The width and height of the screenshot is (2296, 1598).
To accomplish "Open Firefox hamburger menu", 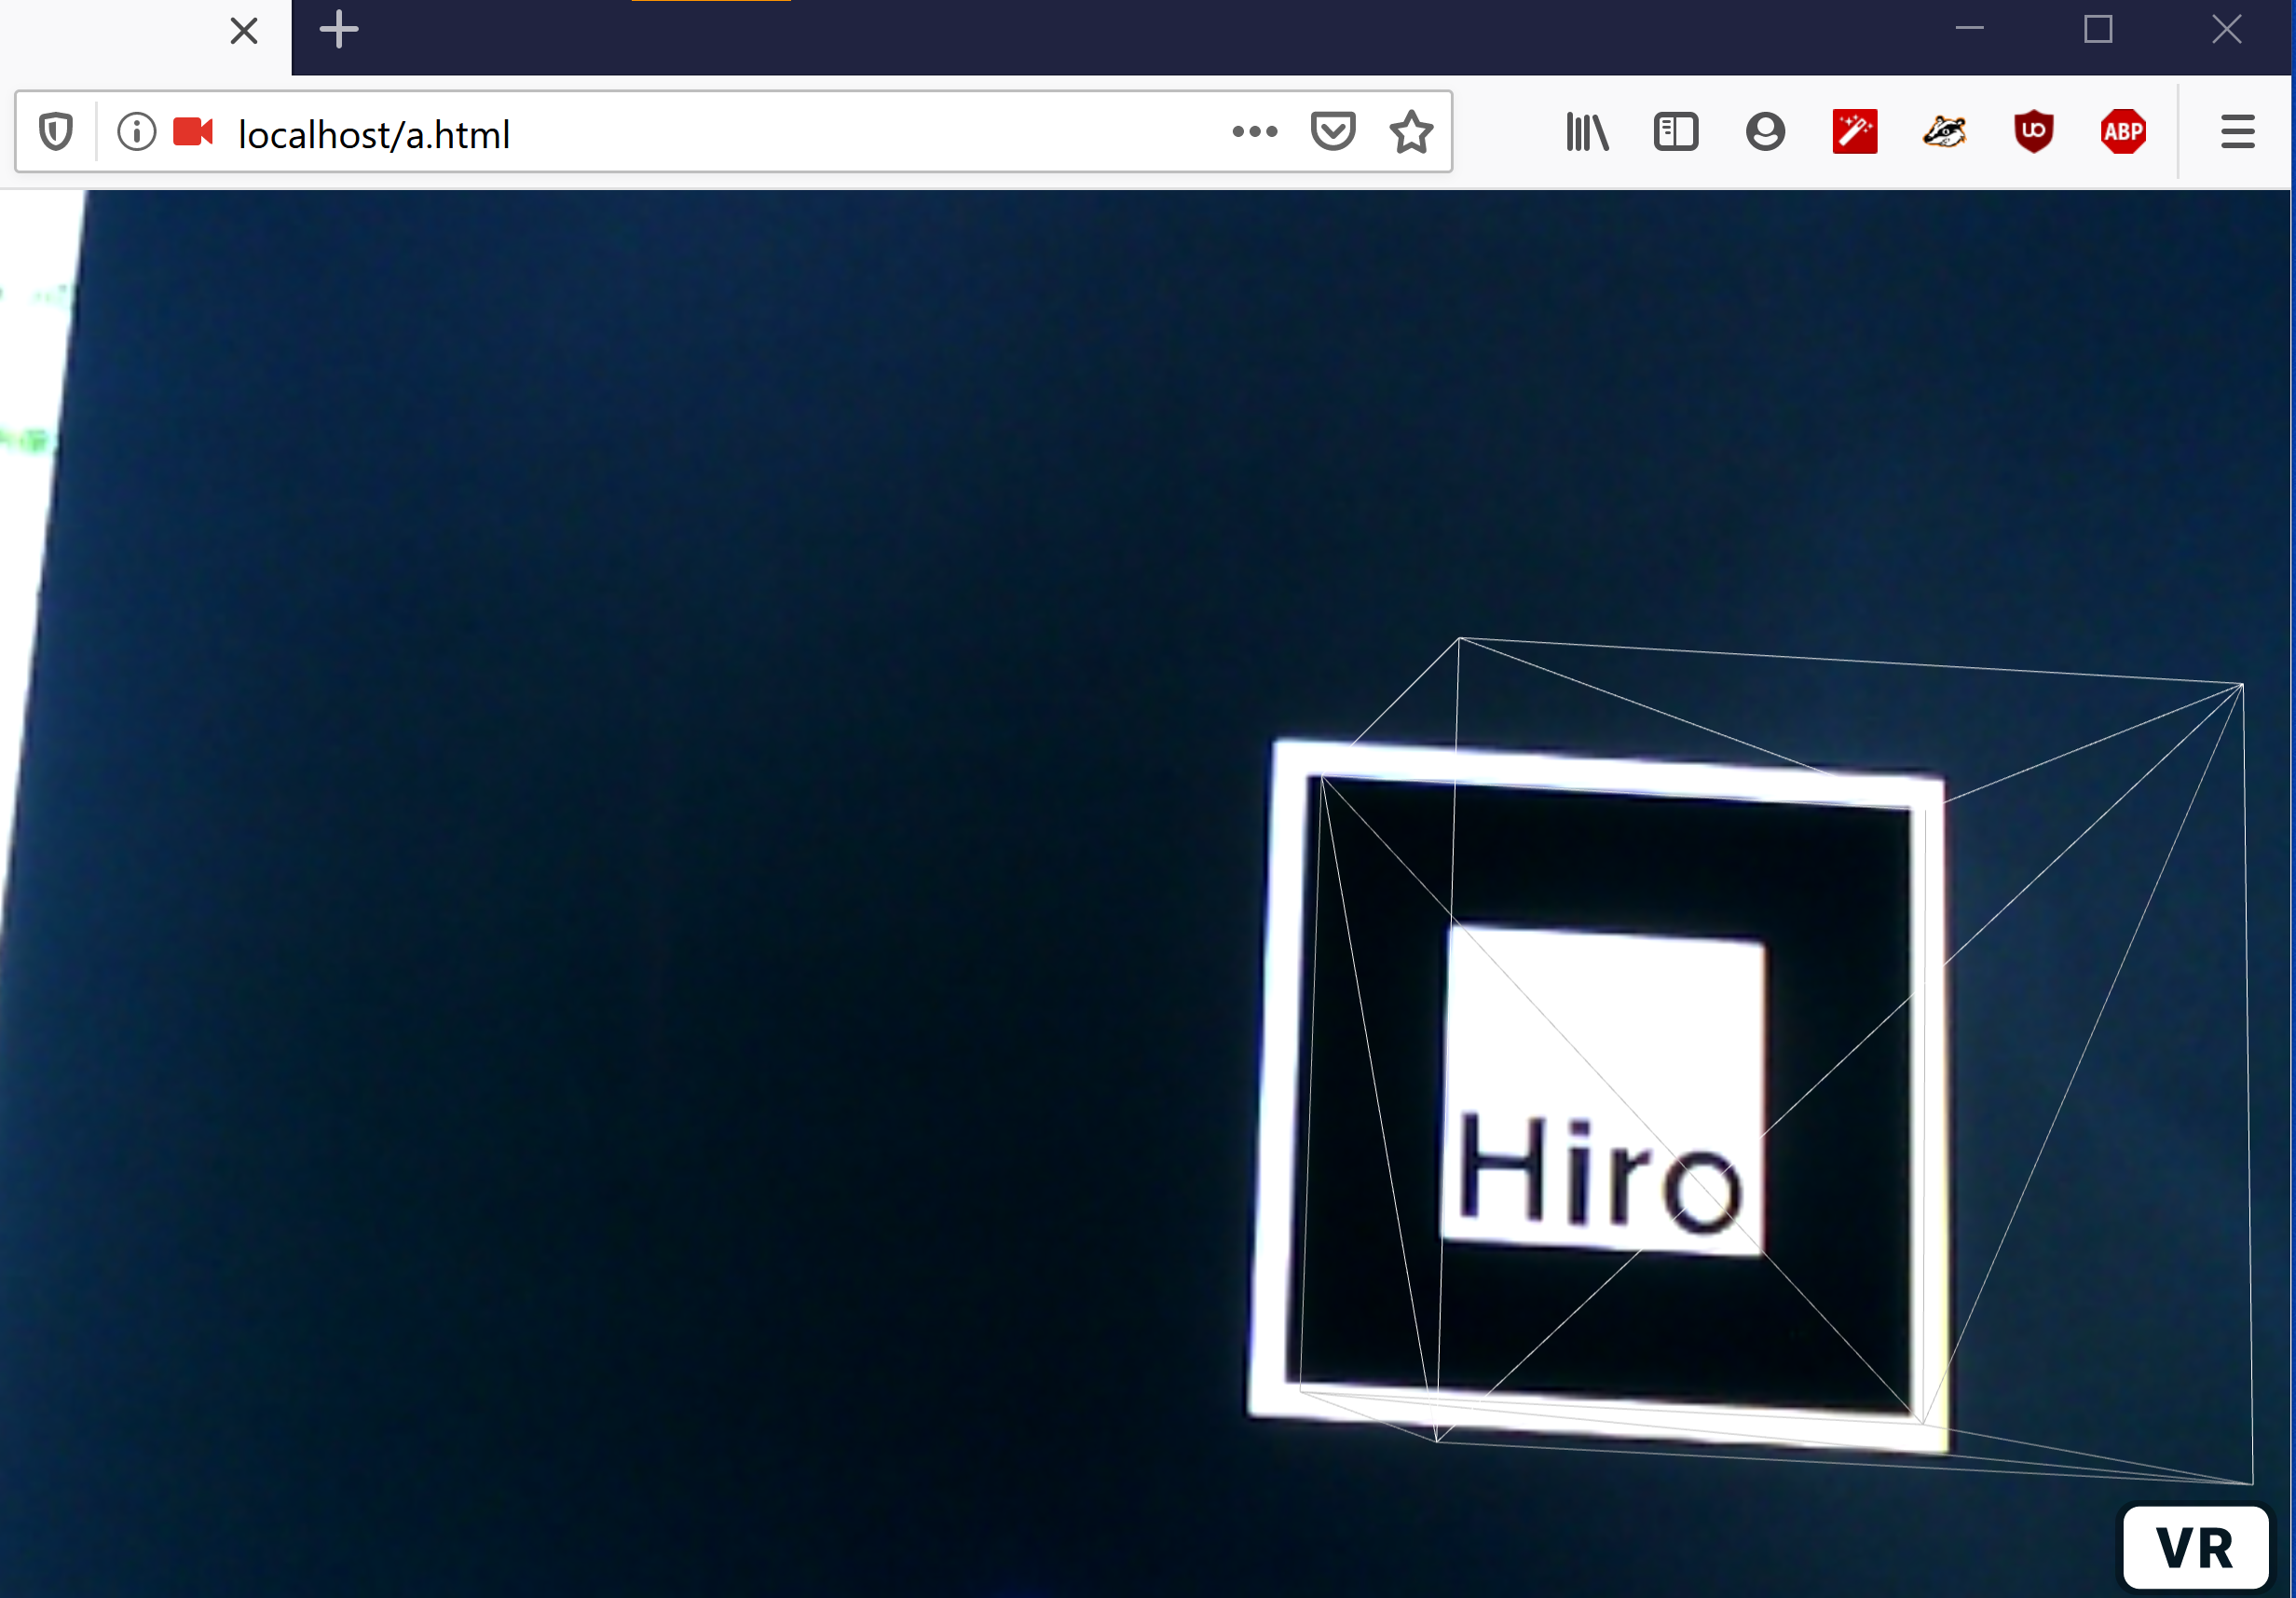I will pyautogui.click(x=2237, y=132).
